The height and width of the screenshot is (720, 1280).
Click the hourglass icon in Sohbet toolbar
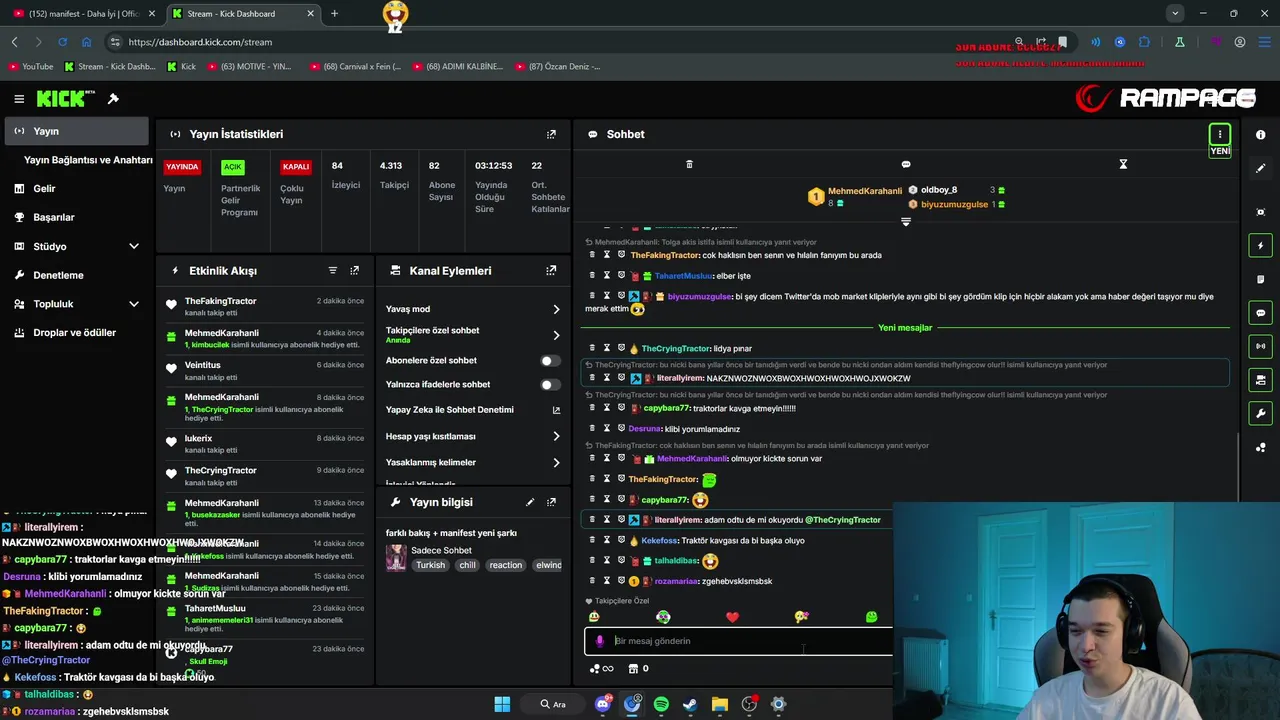1123,164
